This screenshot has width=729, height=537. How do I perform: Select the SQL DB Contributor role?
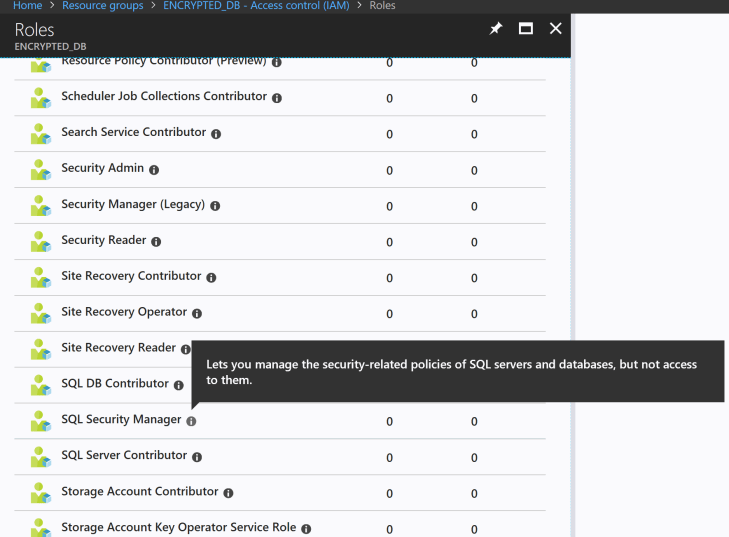click(115, 384)
